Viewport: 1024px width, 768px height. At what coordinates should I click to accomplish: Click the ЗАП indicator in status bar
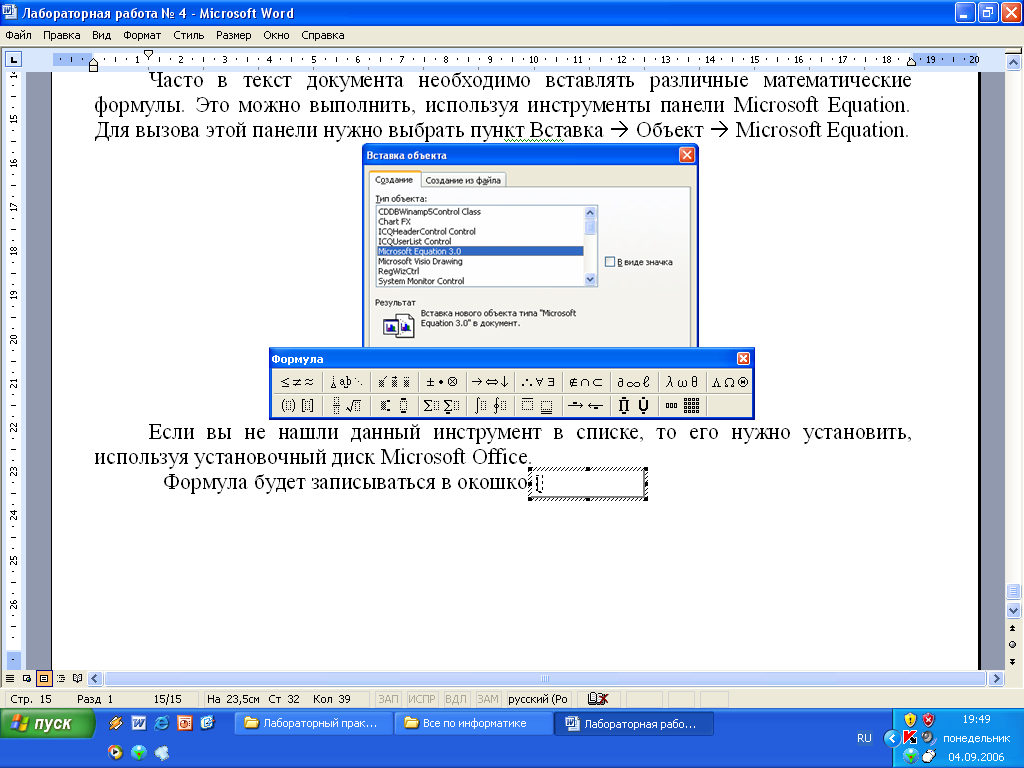click(388, 699)
